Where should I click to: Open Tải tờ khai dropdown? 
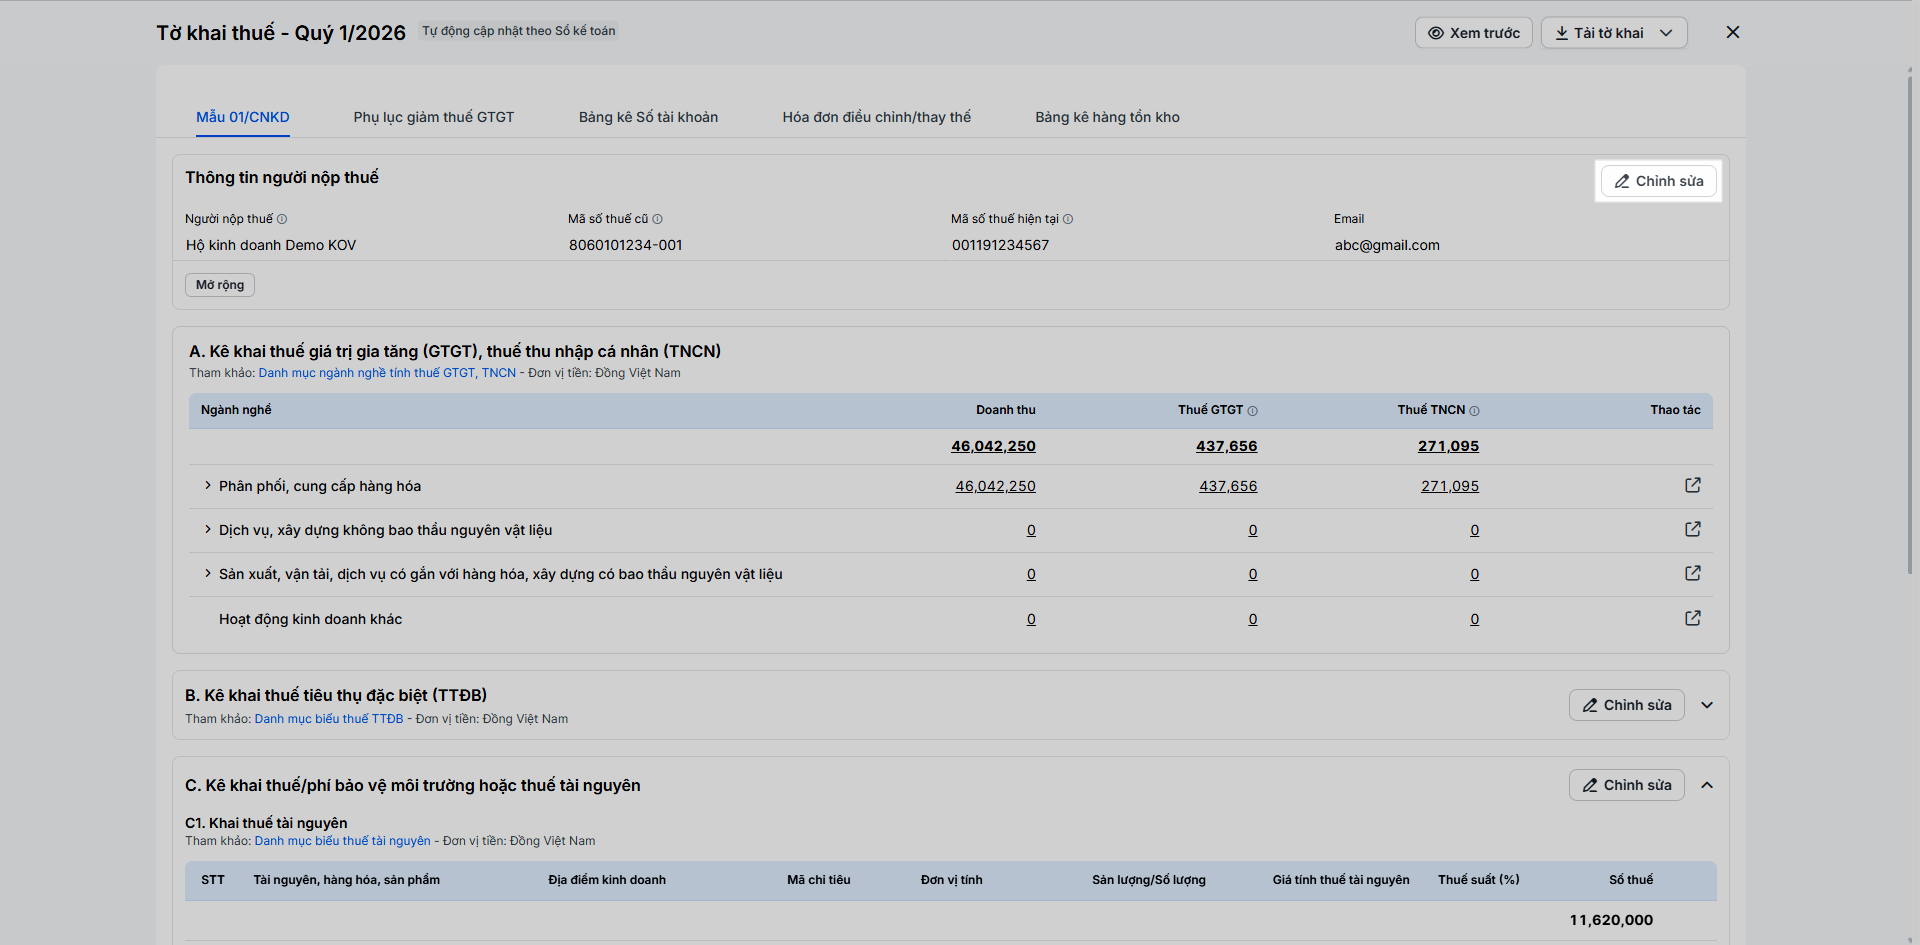point(1614,33)
